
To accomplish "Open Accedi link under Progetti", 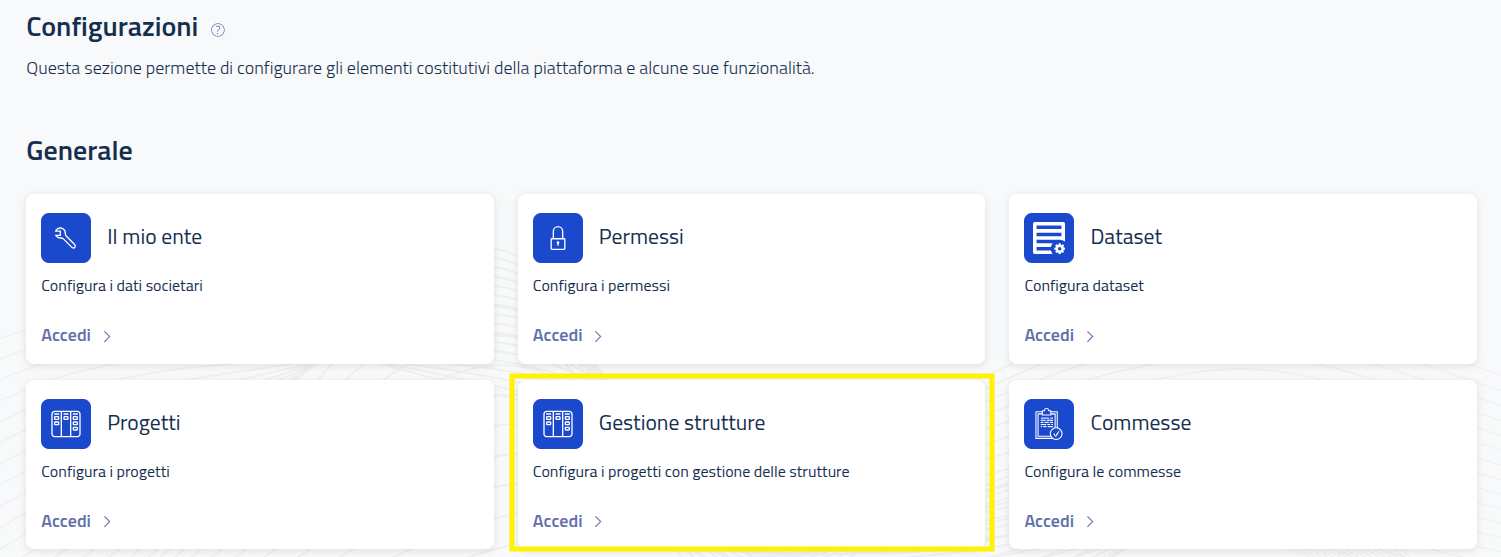I will (x=76, y=521).
